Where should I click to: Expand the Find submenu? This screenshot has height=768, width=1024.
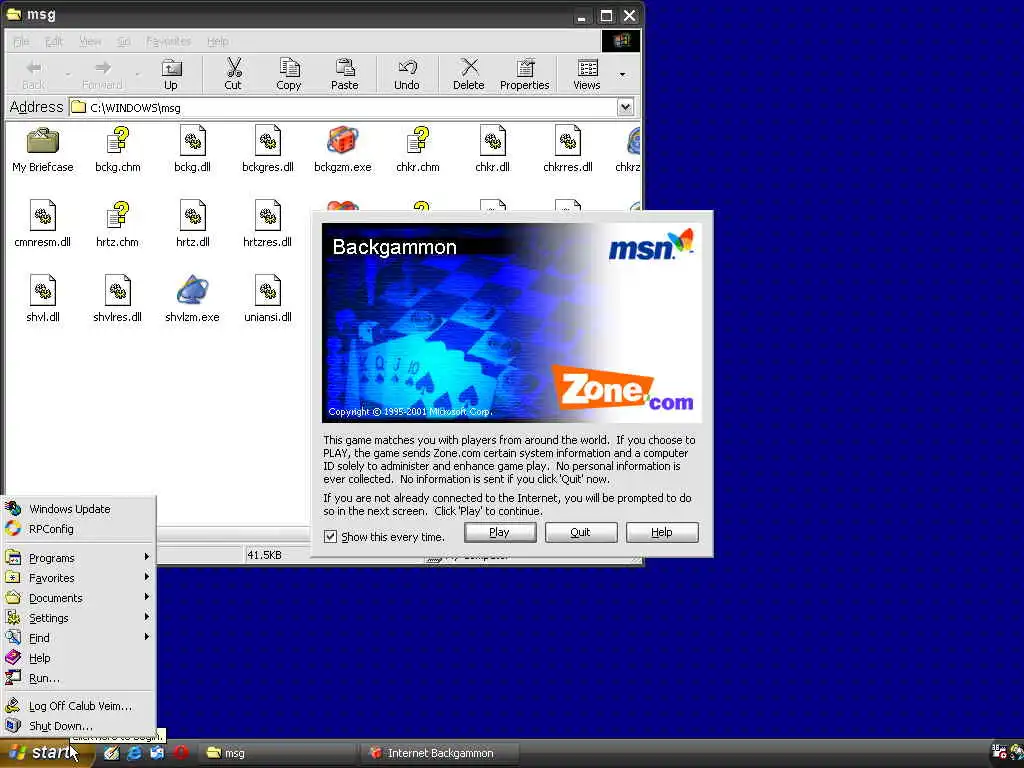point(78,638)
